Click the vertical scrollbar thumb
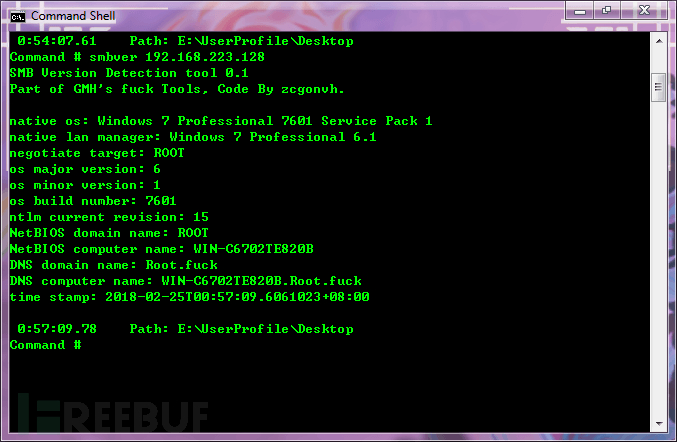The height and width of the screenshot is (442, 677). [x=658, y=87]
